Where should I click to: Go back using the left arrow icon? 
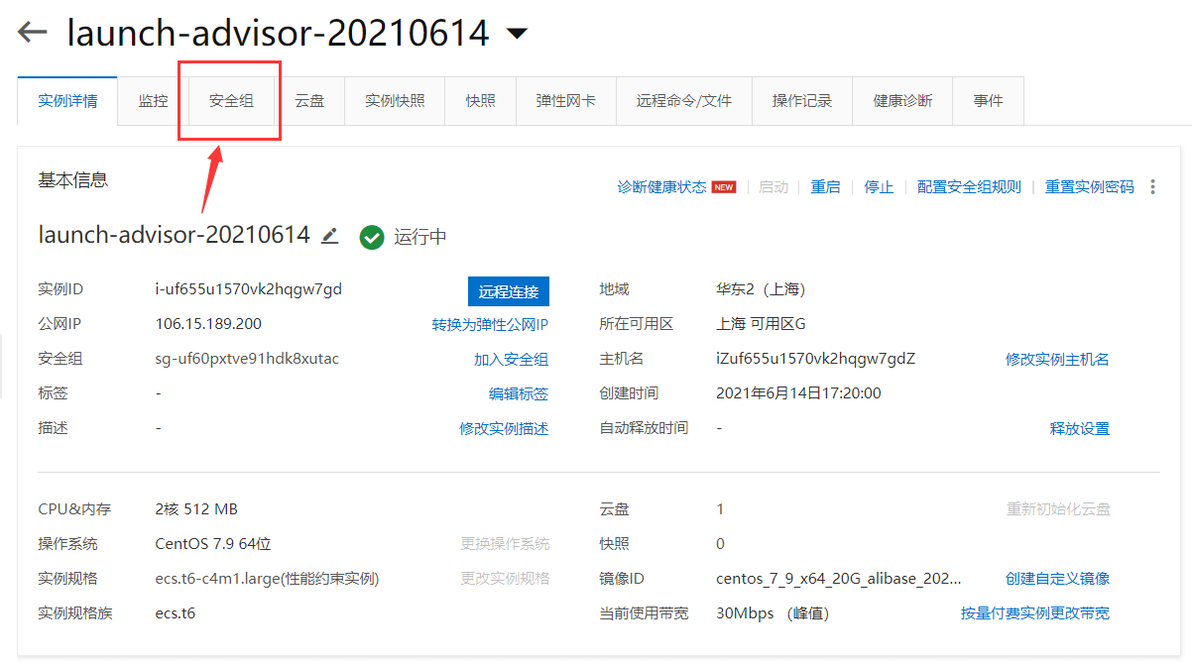click(33, 32)
